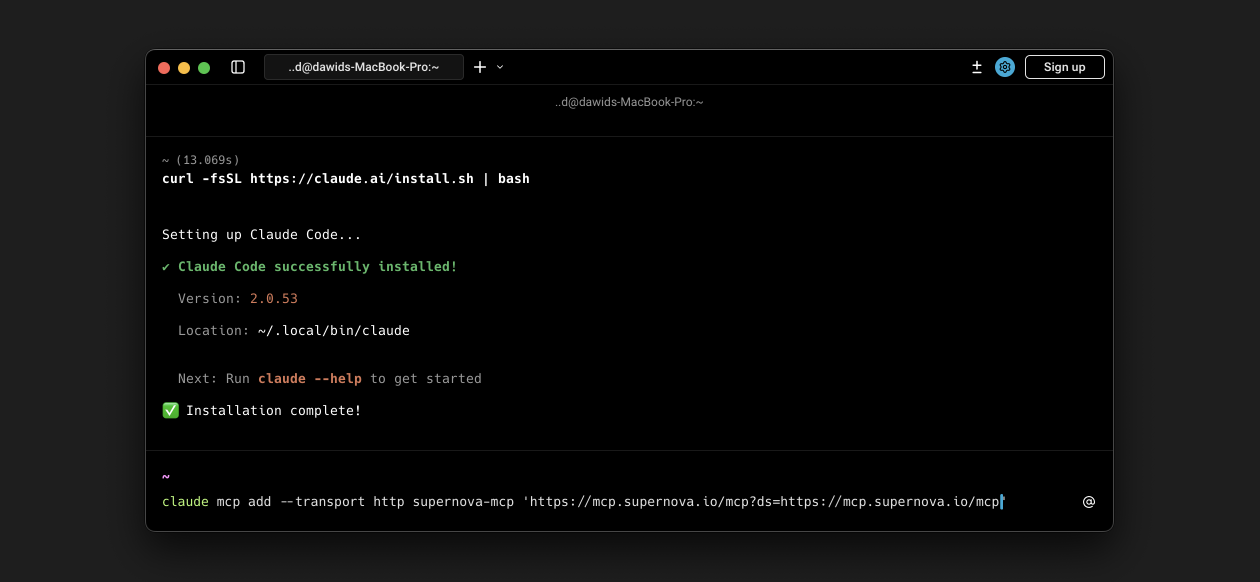Click the plus-minus diff icon in title bar
Image resolution: width=1260 pixels, height=582 pixels.
977,67
